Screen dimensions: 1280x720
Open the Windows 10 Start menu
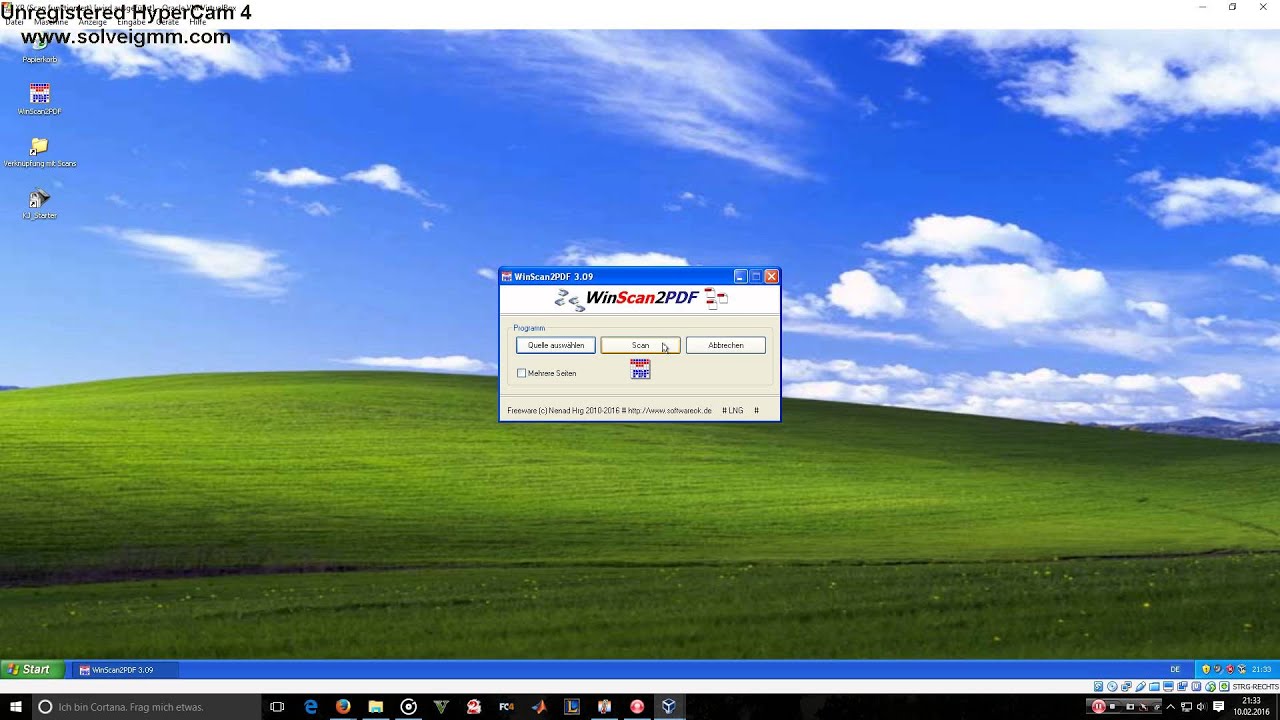pyautogui.click(x=15, y=707)
